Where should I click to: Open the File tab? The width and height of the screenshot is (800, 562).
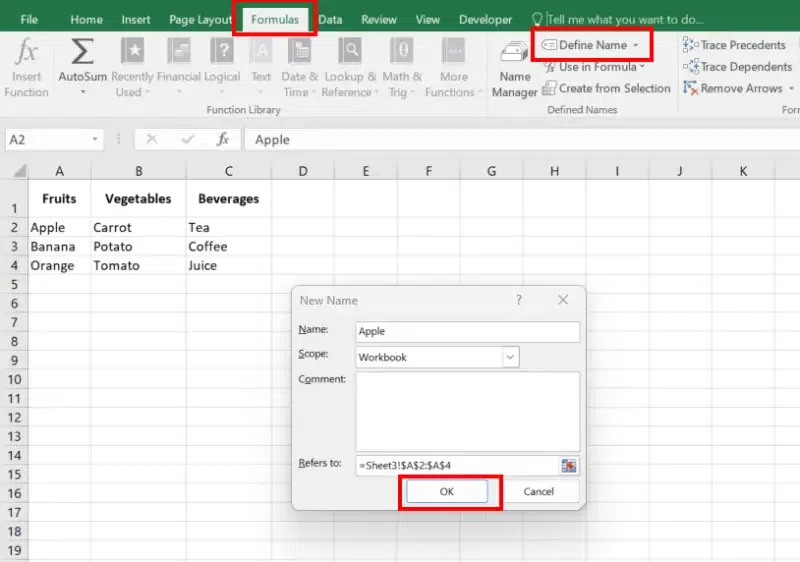pos(29,19)
